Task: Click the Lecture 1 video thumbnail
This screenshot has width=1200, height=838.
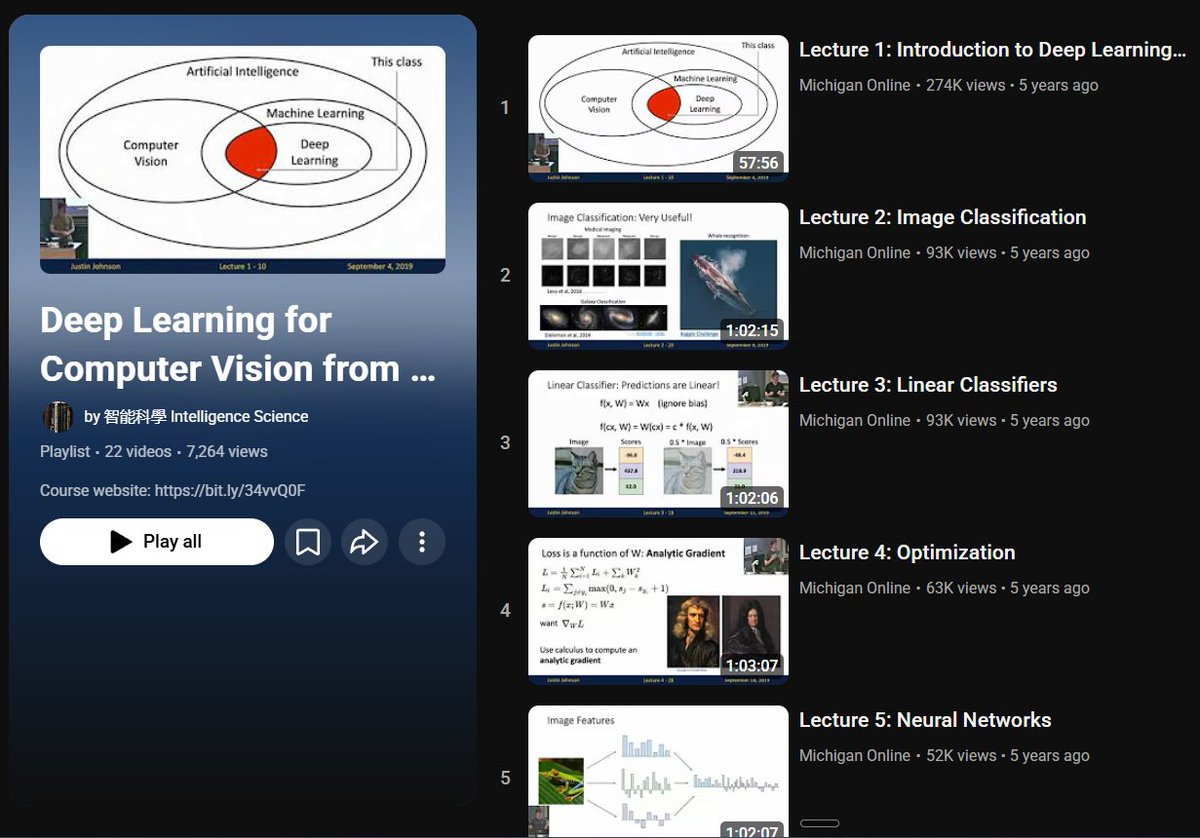Action: [657, 108]
